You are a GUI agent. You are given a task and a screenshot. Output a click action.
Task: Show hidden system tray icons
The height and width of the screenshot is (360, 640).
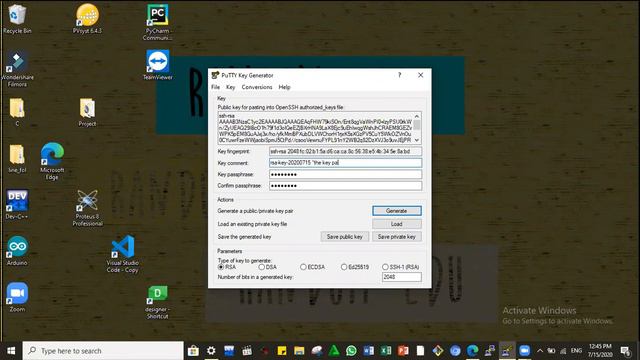(540, 351)
